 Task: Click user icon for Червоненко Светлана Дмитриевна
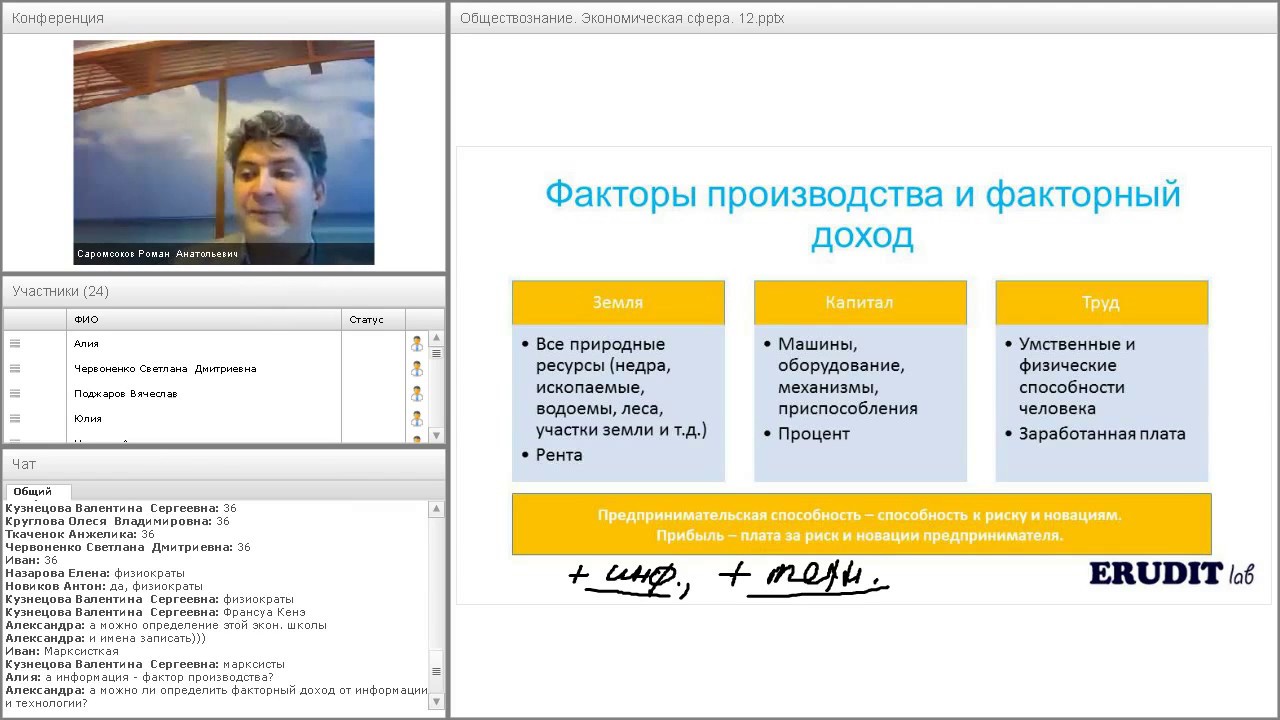(x=417, y=368)
